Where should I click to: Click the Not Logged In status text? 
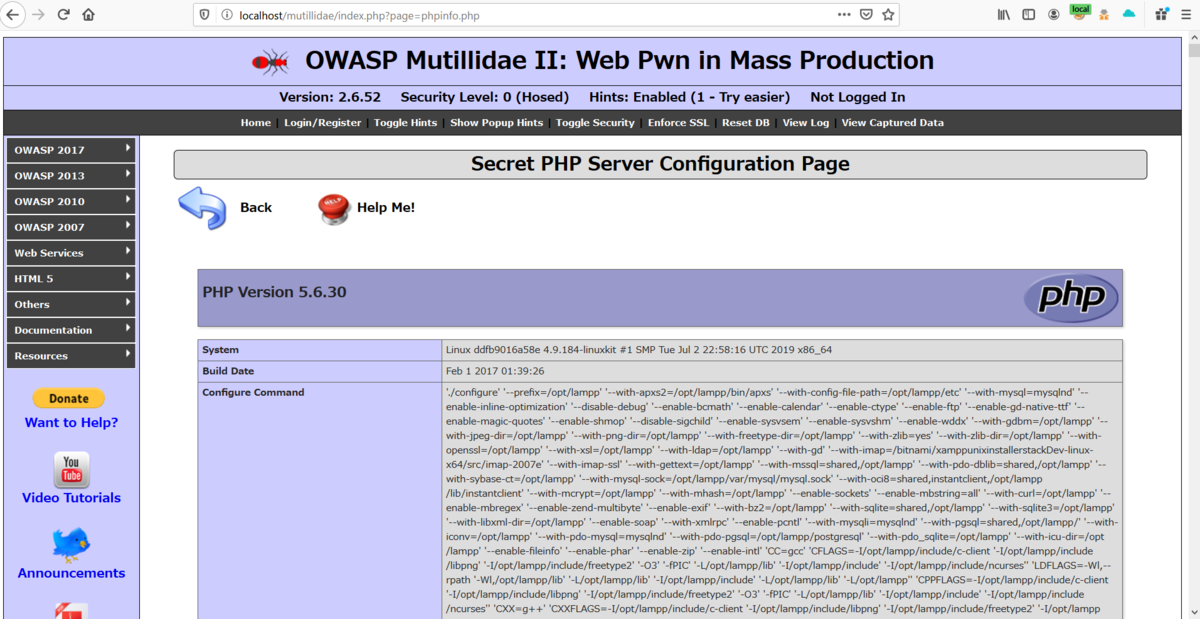coord(858,97)
